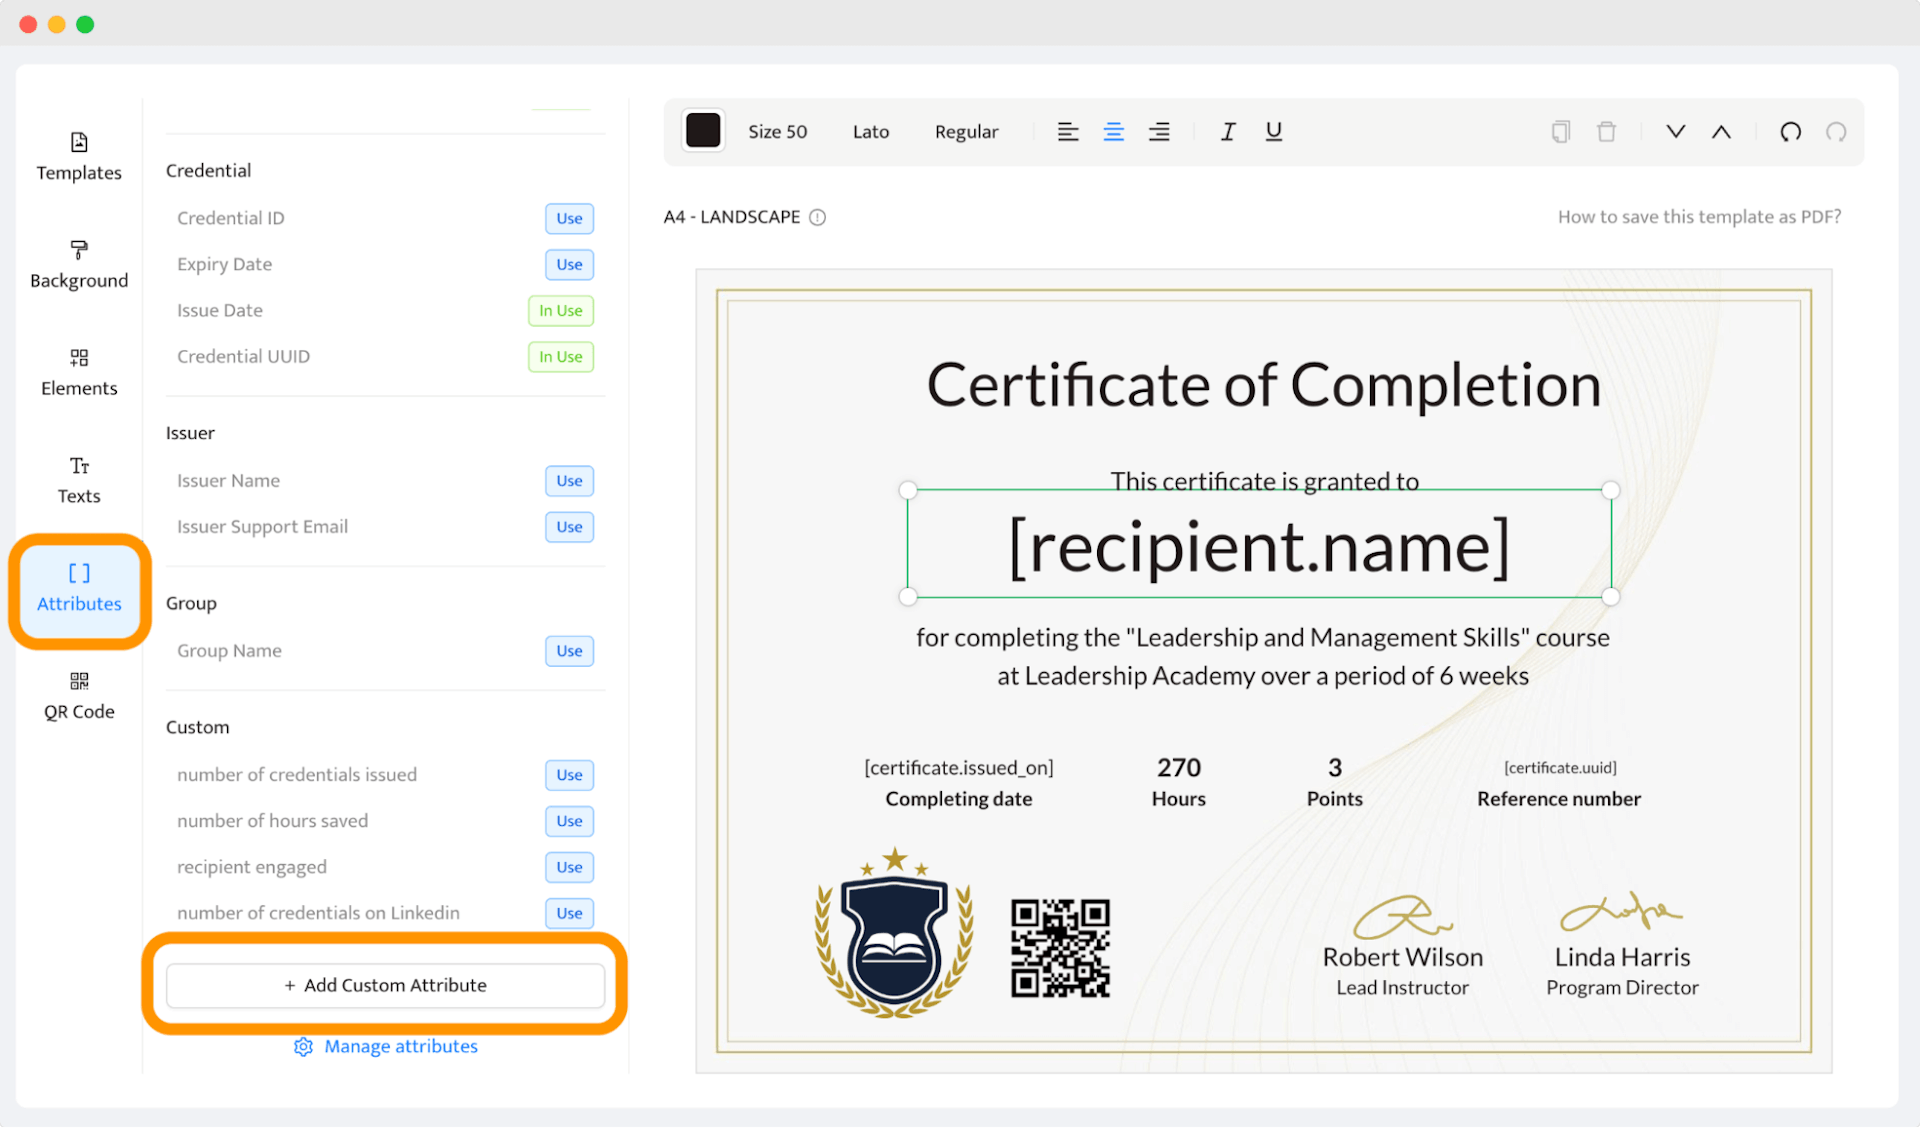Toggle underline formatting on text
This screenshot has height=1128, width=1920.
pos(1274,130)
